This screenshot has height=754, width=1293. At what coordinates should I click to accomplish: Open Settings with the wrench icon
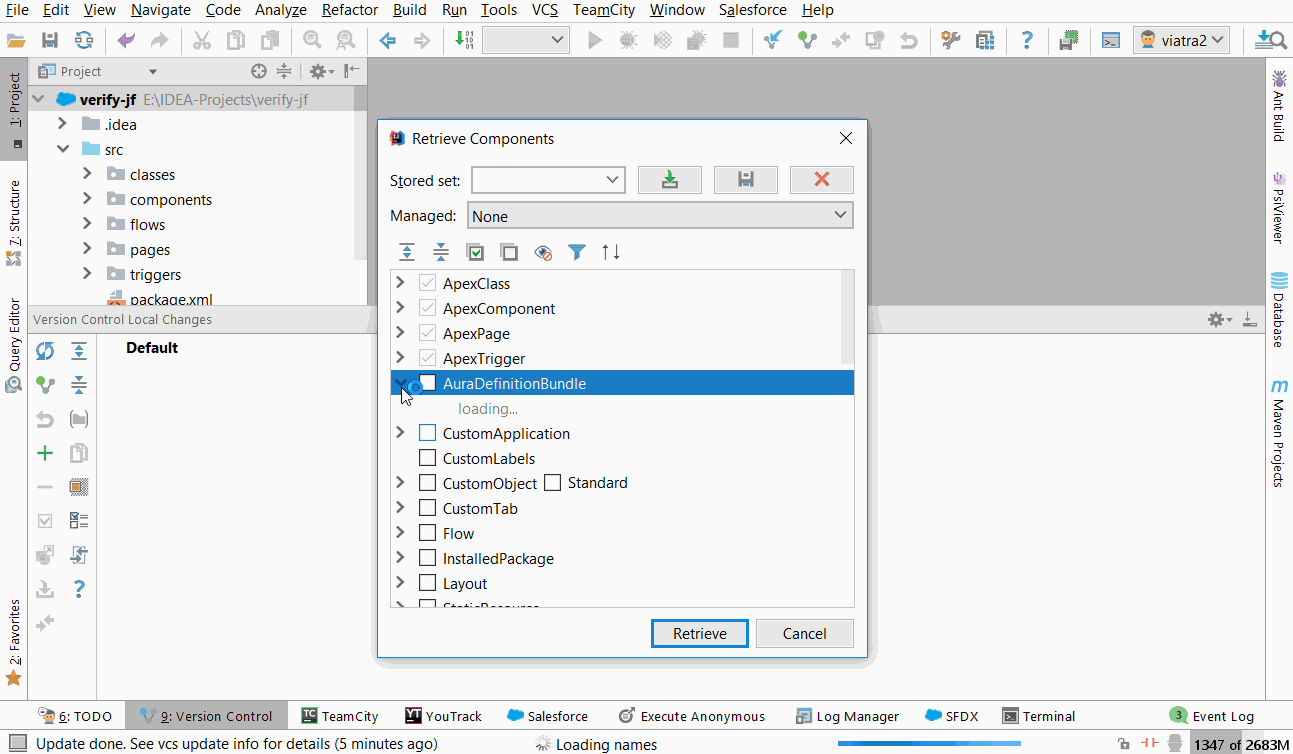pos(951,40)
